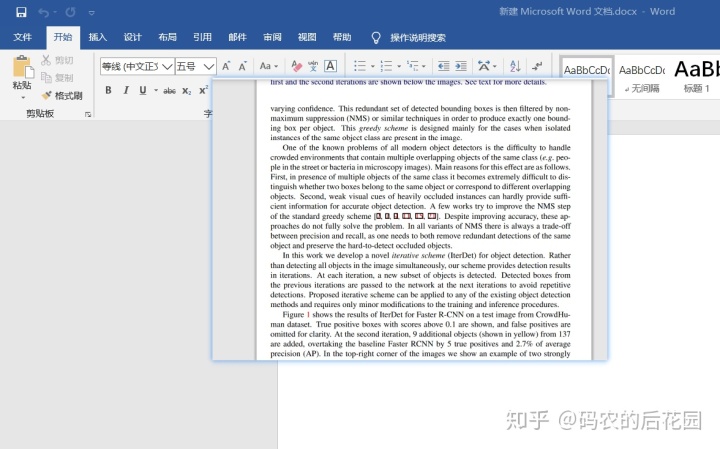This screenshot has height=449, width=720.
Task: Clear all formatting with eraser icon
Action: click(x=297, y=66)
